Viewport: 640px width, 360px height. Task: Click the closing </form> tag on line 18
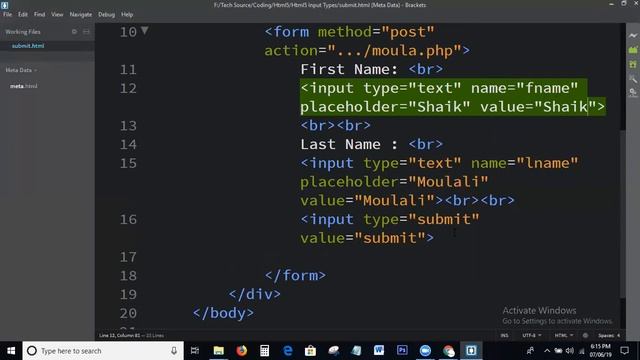point(295,276)
